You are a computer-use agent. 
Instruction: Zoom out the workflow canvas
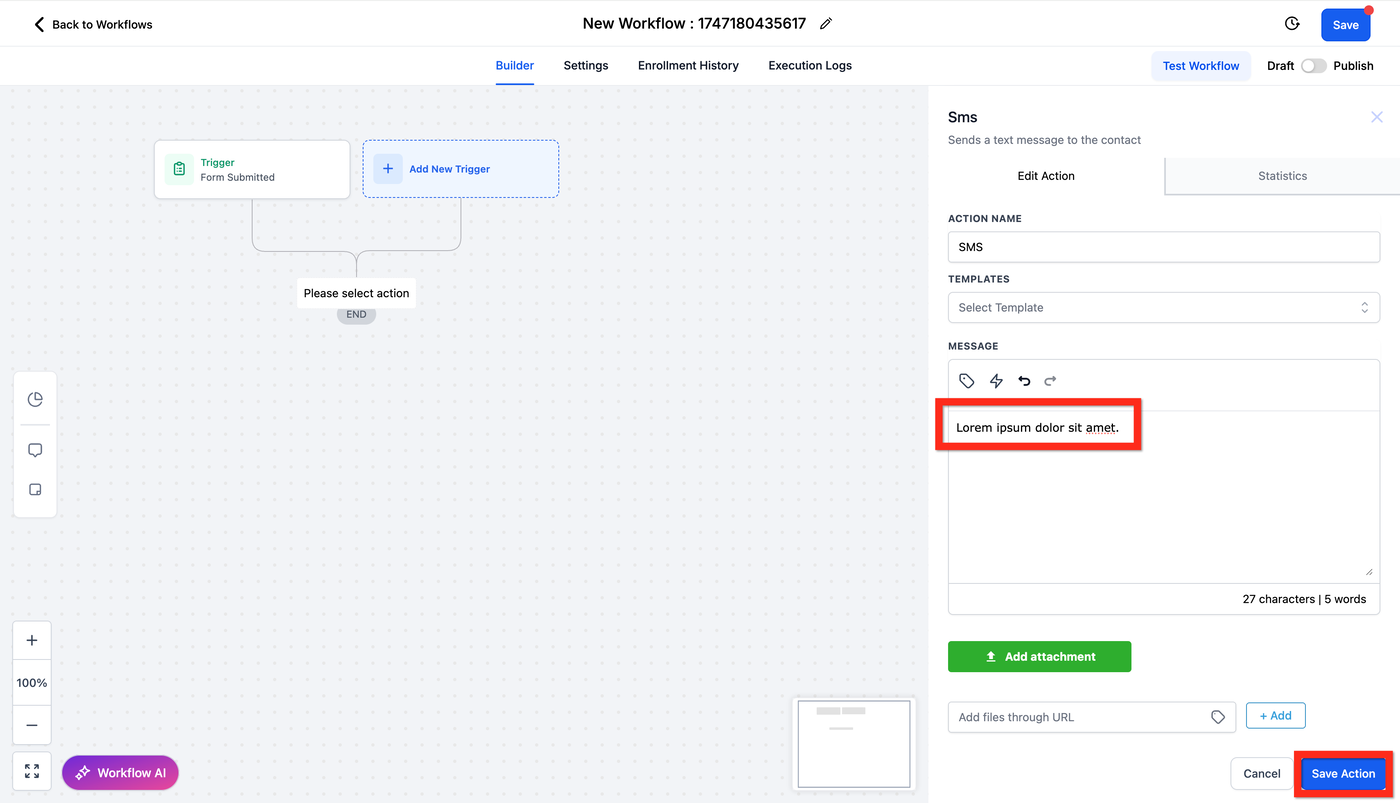tap(32, 725)
